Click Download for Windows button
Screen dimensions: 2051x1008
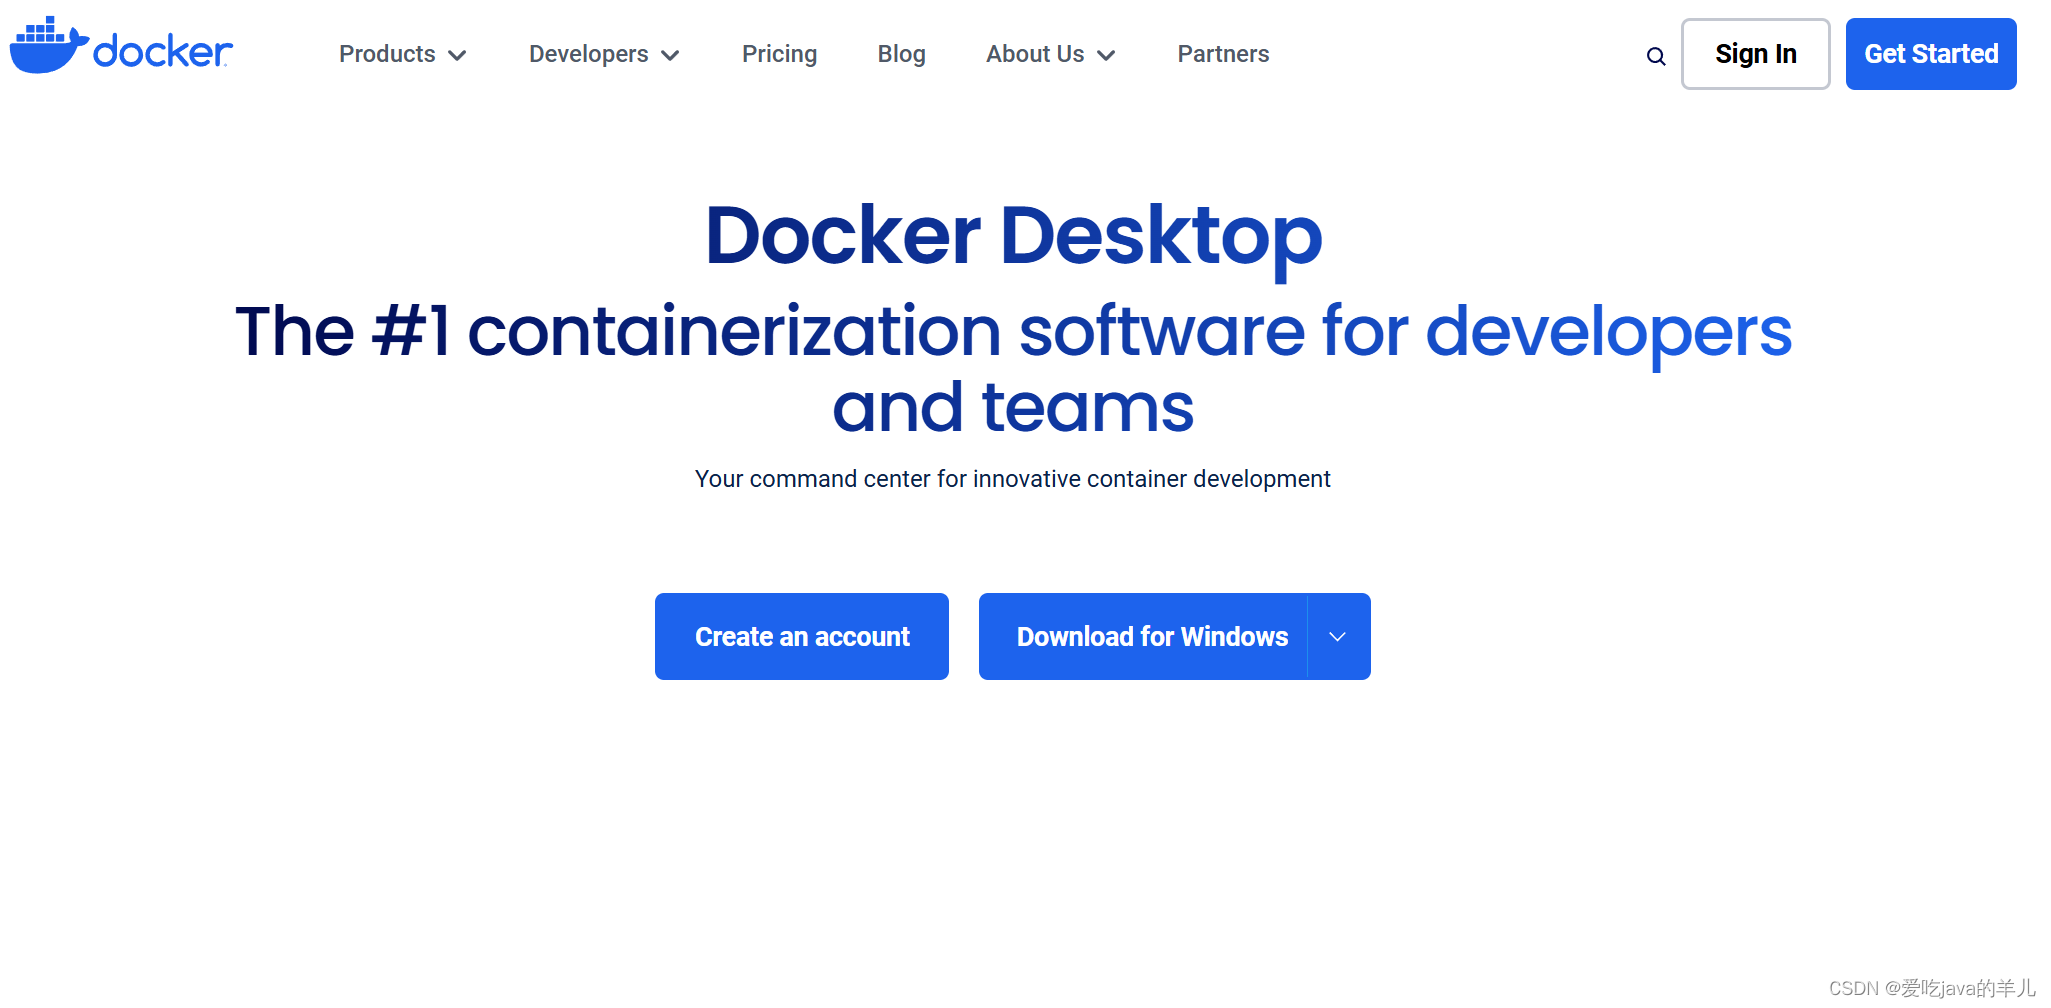coord(1143,636)
